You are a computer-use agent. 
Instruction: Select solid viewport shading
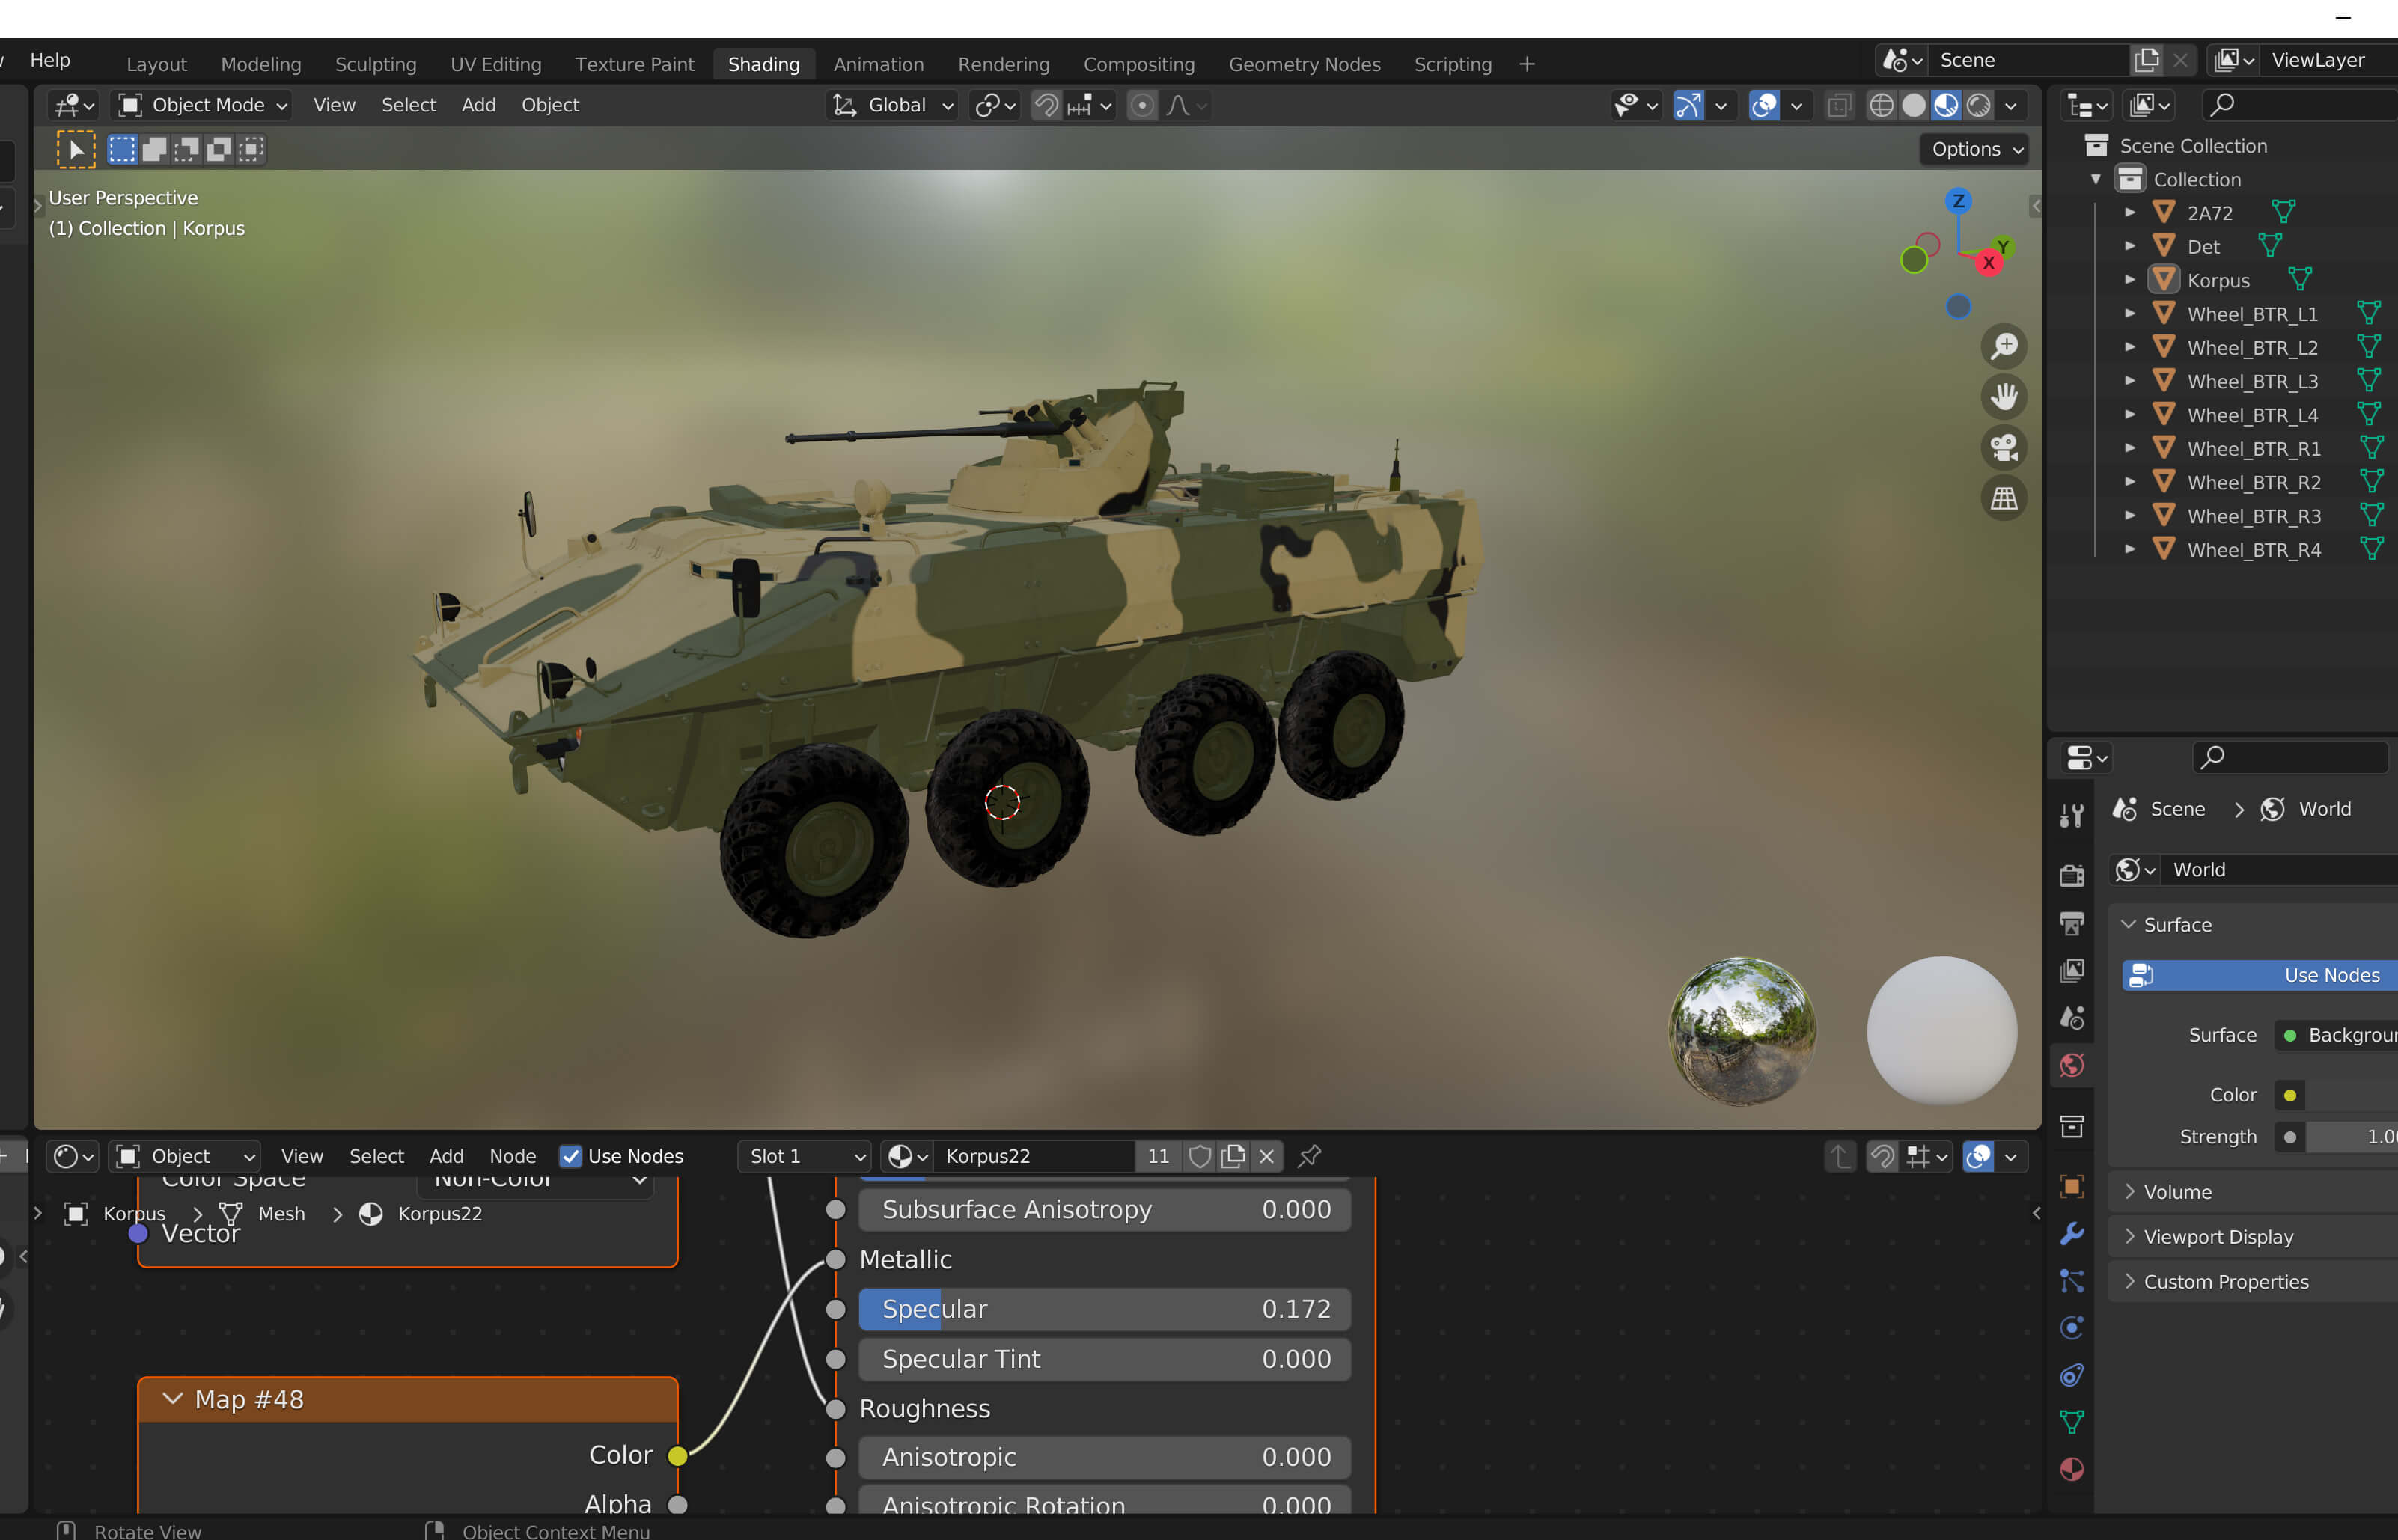tap(1913, 105)
